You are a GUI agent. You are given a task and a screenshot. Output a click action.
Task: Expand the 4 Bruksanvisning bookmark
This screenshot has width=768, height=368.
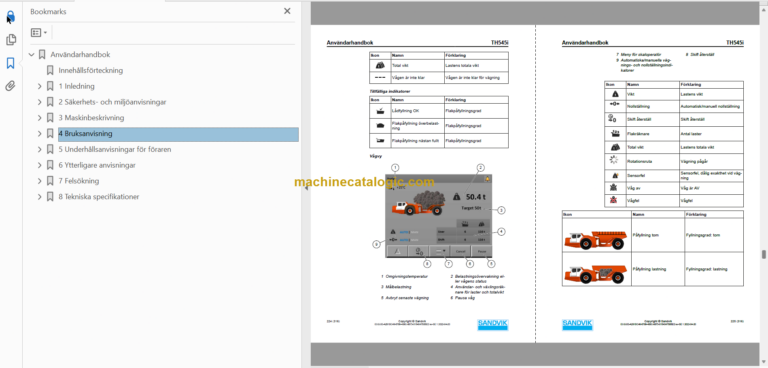(40, 133)
